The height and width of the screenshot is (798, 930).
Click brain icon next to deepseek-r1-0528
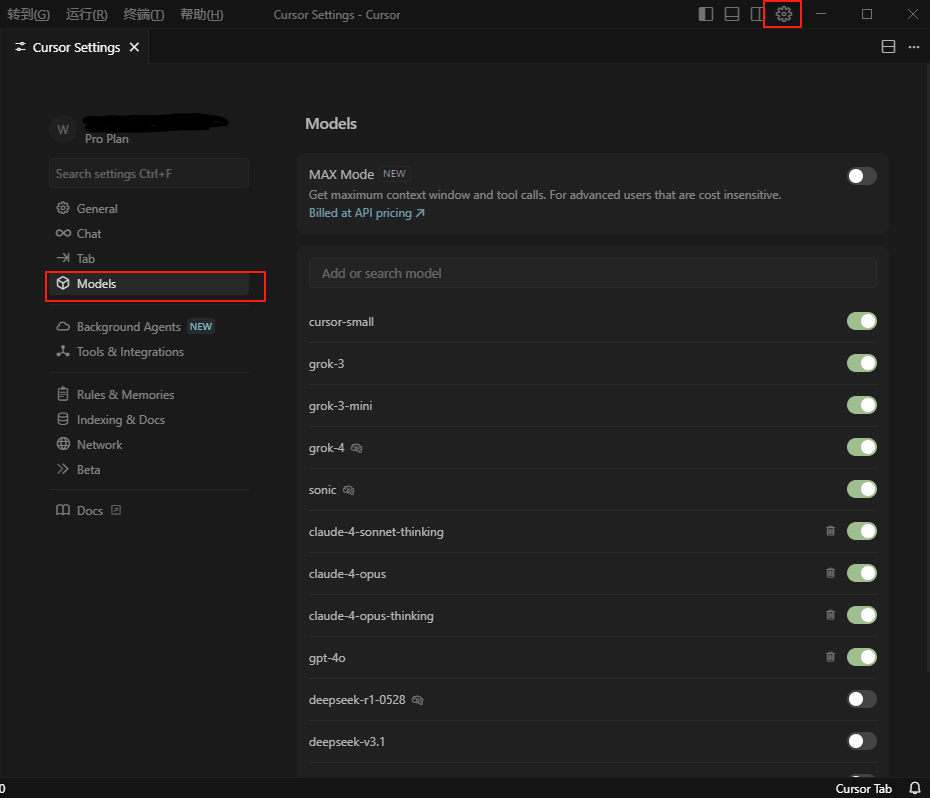coord(418,700)
